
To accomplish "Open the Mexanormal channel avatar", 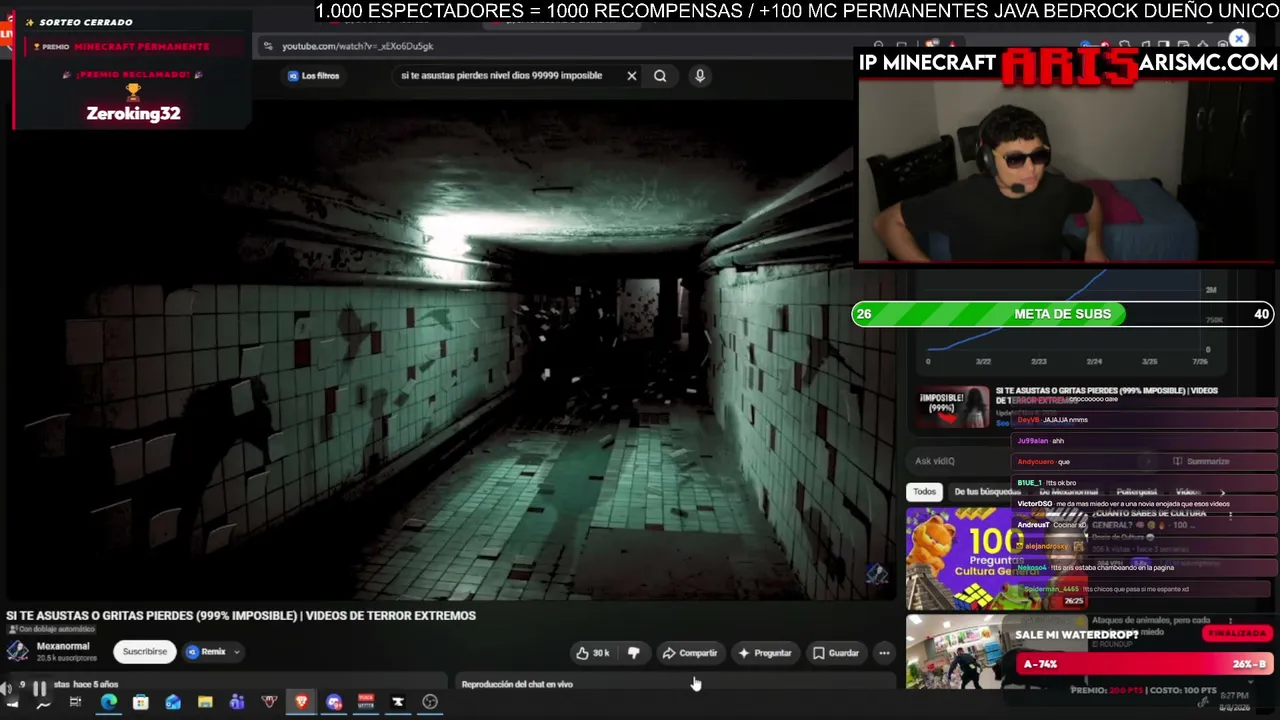I will (17, 651).
